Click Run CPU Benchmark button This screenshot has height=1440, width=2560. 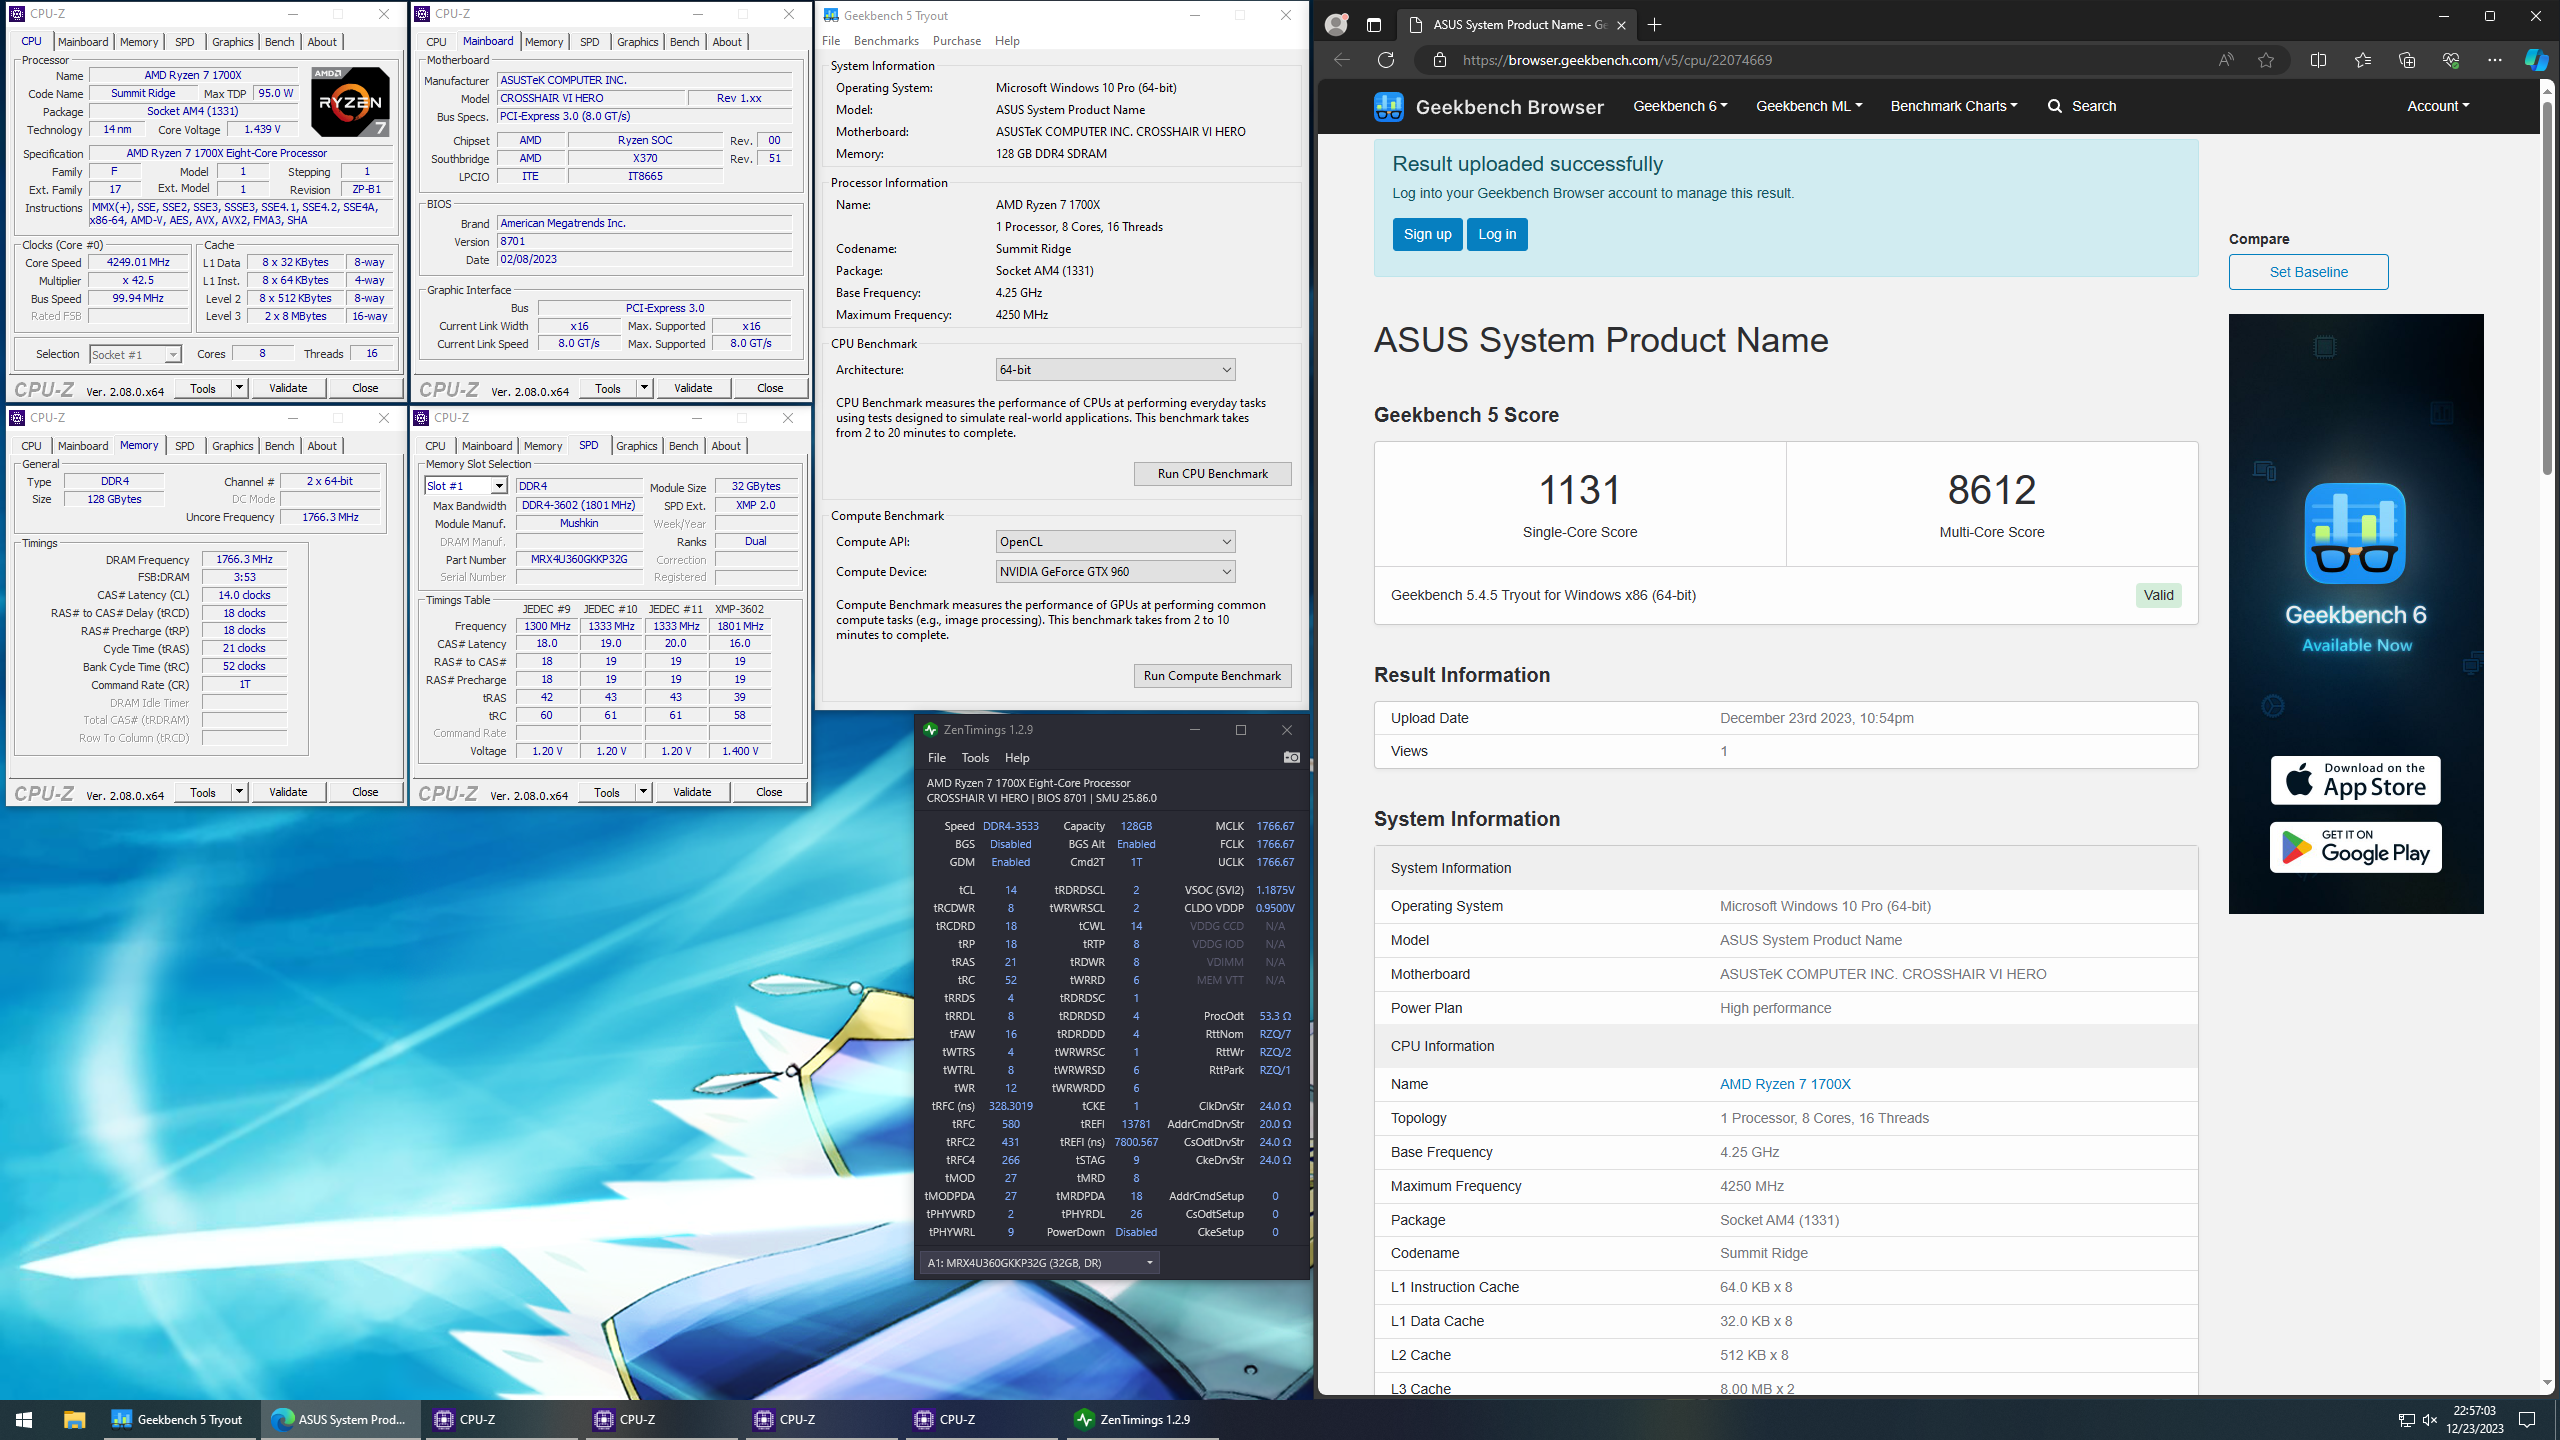pyautogui.click(x=1212, y=474)
